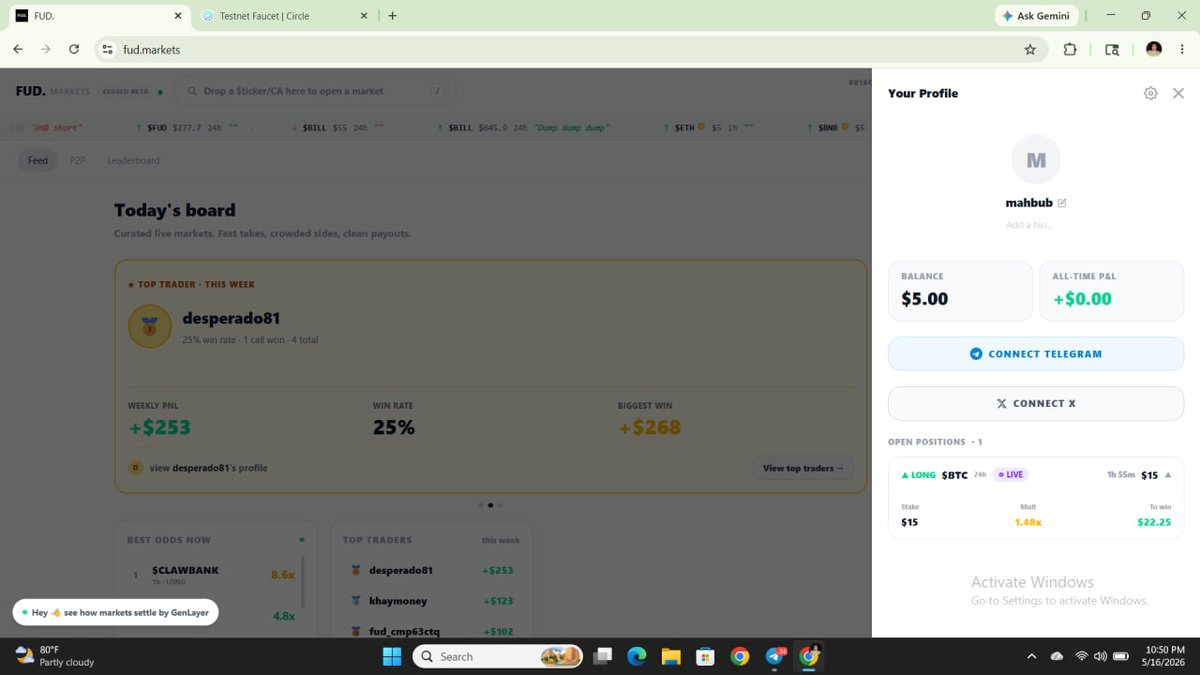Image resolution: width=1200 pixels, height=675 pixels.
Task: Open the Wi-Fi network tray icon
Action: pyautogui.click(x=1081, y=657)
